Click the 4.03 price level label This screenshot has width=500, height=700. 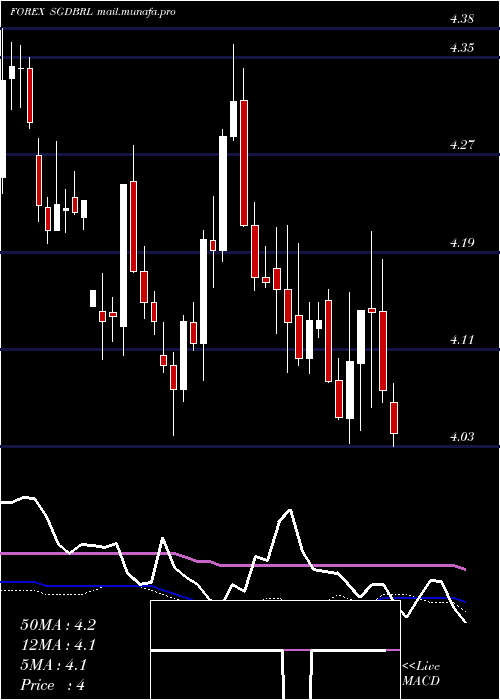pyautogui.click(x=462, y=437)
